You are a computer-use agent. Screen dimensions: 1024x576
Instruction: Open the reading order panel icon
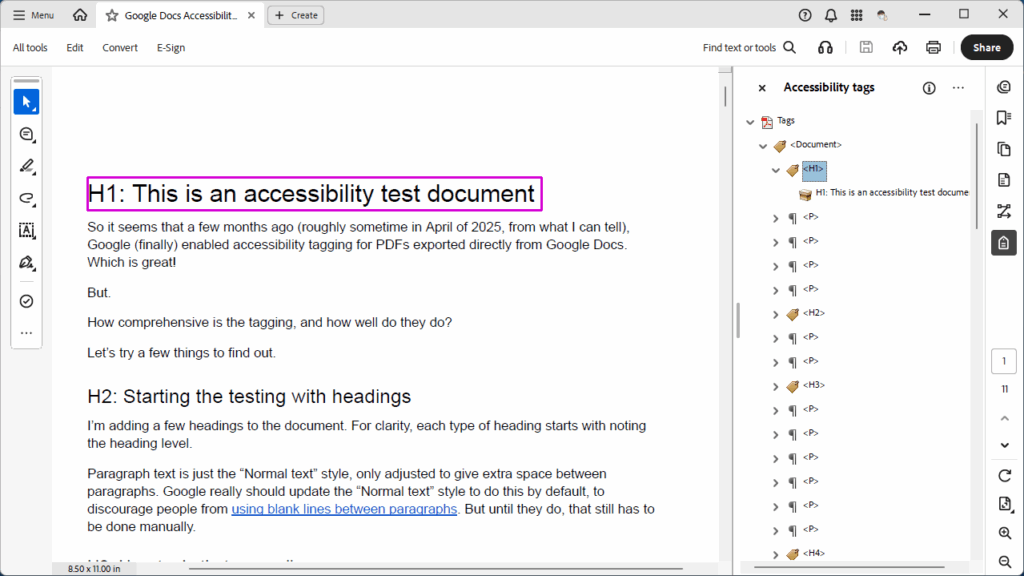(x=1004, y=211)
